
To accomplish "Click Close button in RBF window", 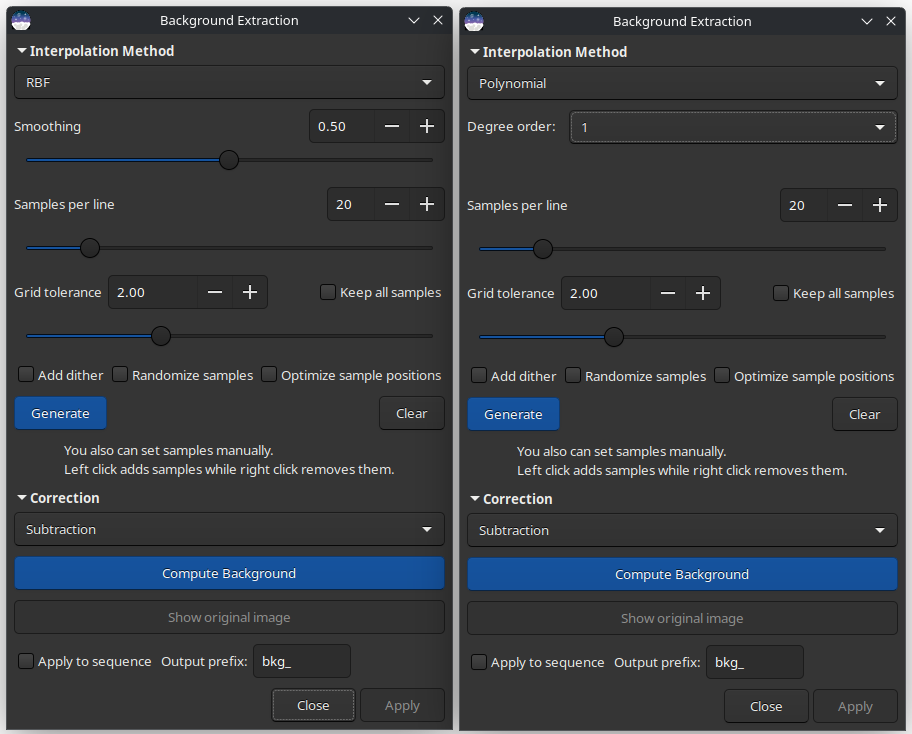I will 314,706.
